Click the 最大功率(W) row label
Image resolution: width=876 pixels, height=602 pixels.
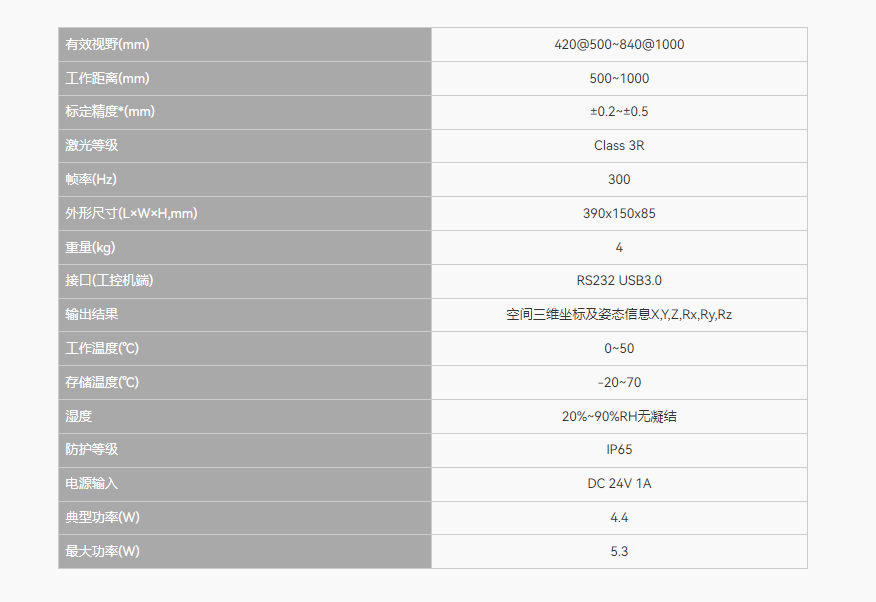coord(102,551)
